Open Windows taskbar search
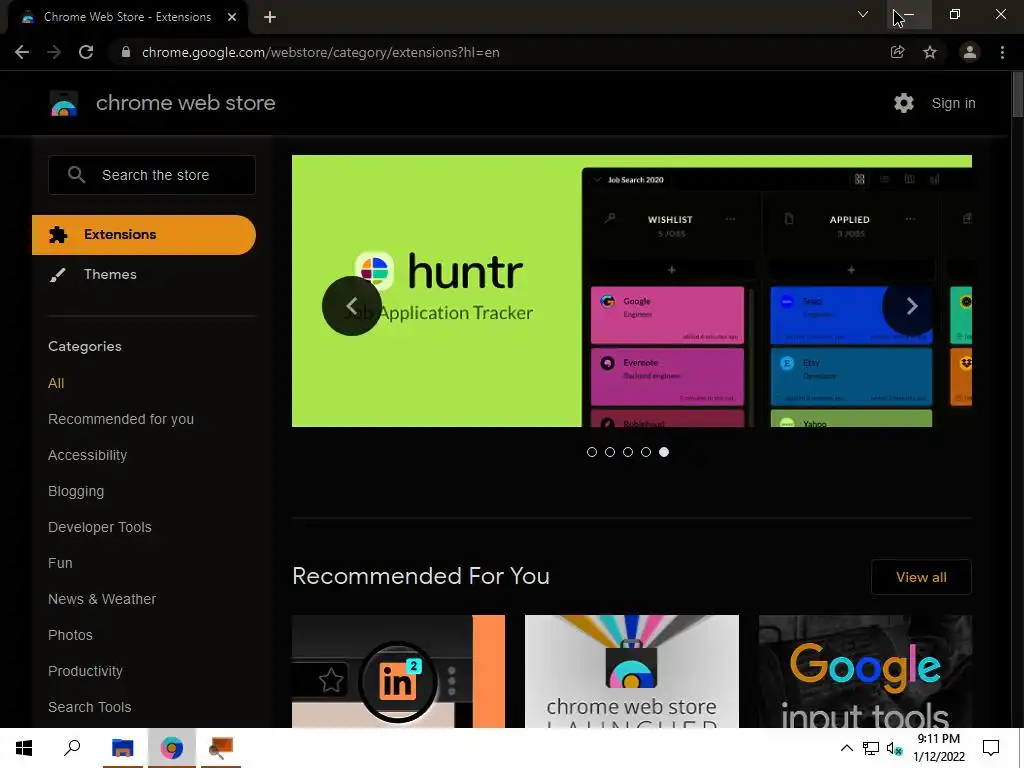Screen dimensions: 1024x768 72,748
